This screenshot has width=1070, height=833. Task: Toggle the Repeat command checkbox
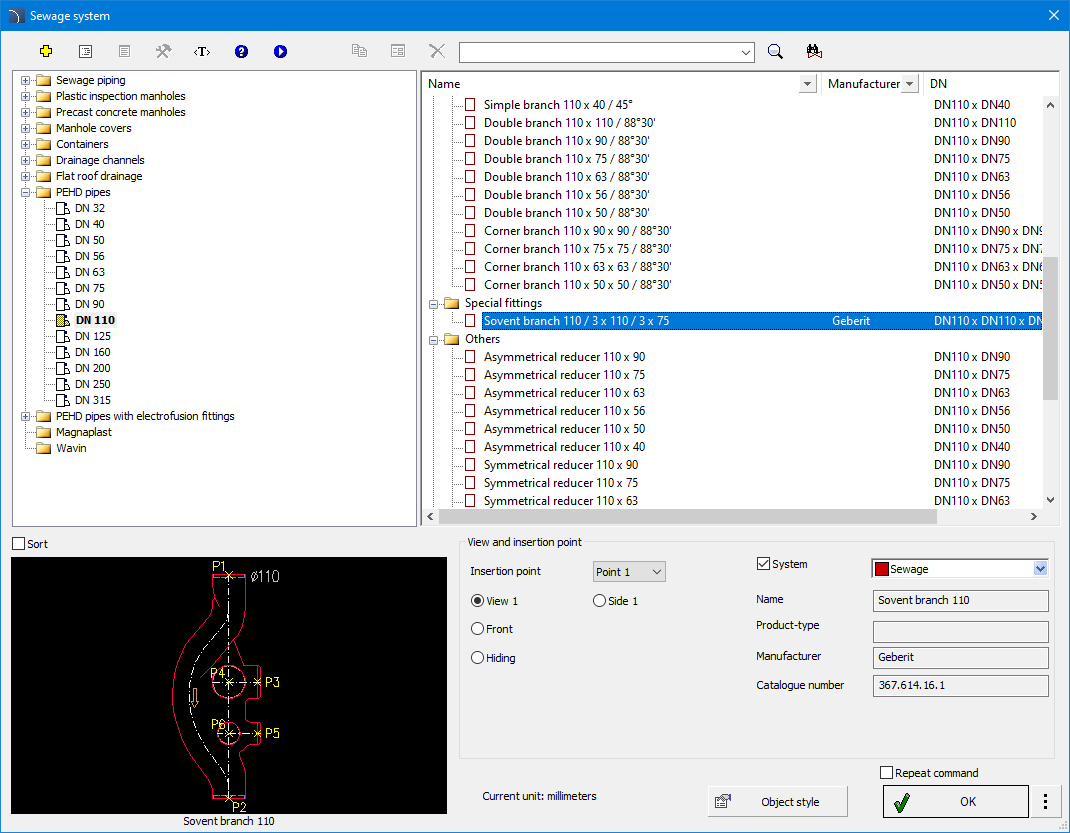pyautogui.click(x=886, y=773)
